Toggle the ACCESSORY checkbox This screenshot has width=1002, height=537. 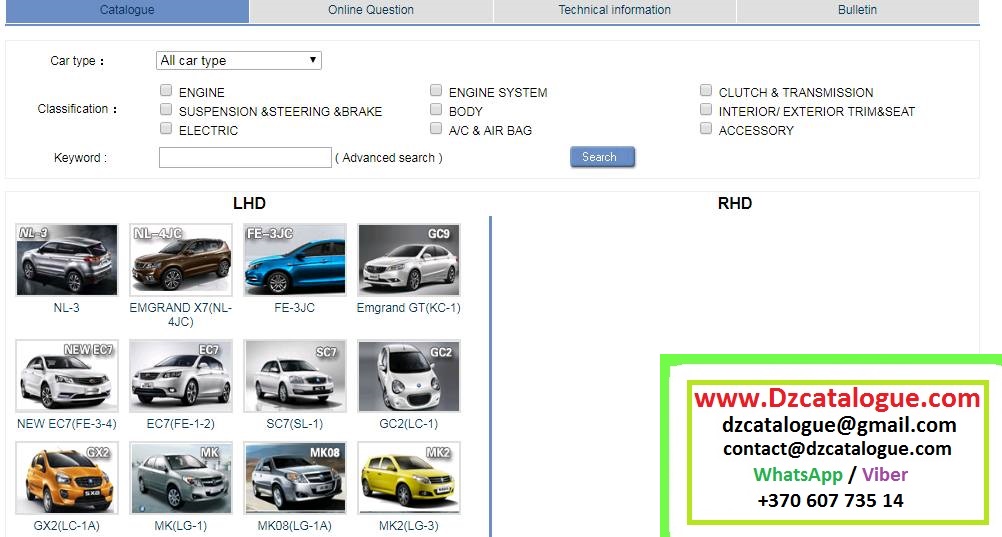click(705, 128)
